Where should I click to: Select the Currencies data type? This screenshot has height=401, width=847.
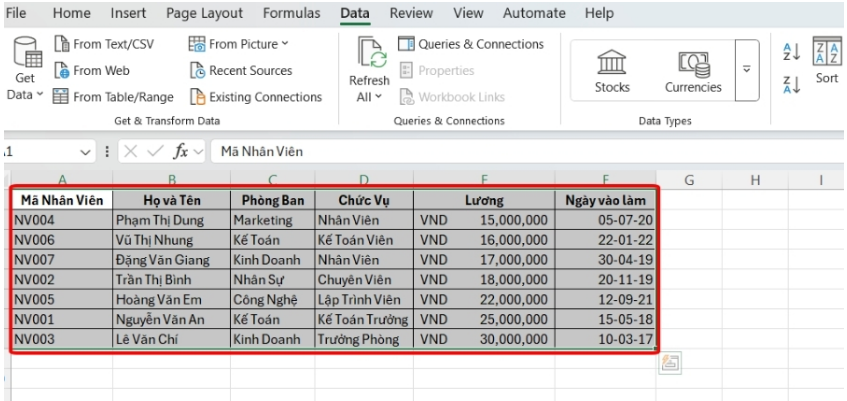(x=693, y=70)
